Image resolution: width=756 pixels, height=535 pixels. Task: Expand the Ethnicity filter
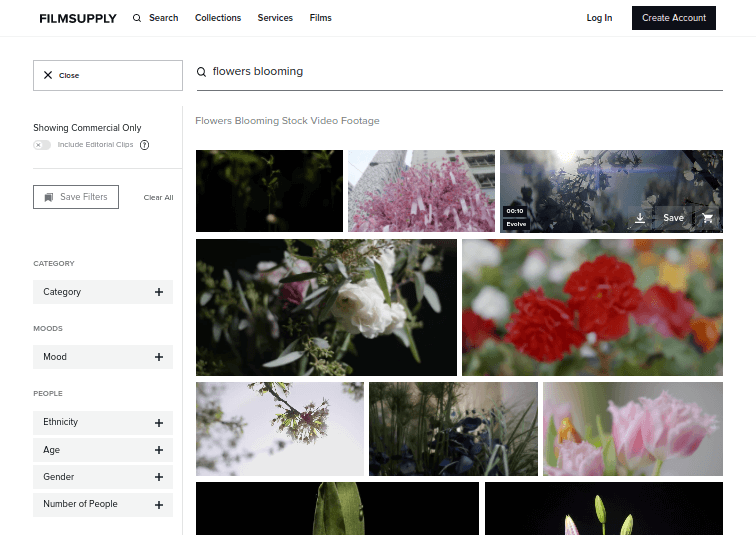(x=103, y=423)
